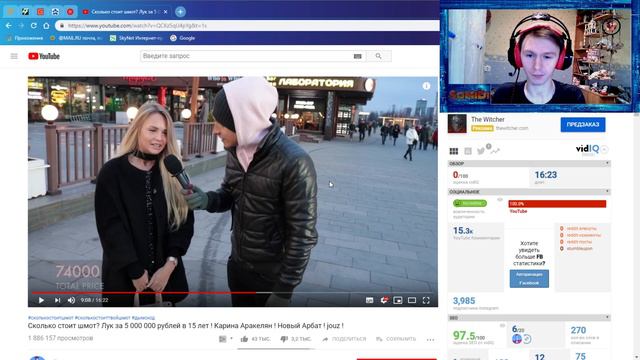Enter fullscreen in the video player
The image size is (640, 360).
click(426, 300)
